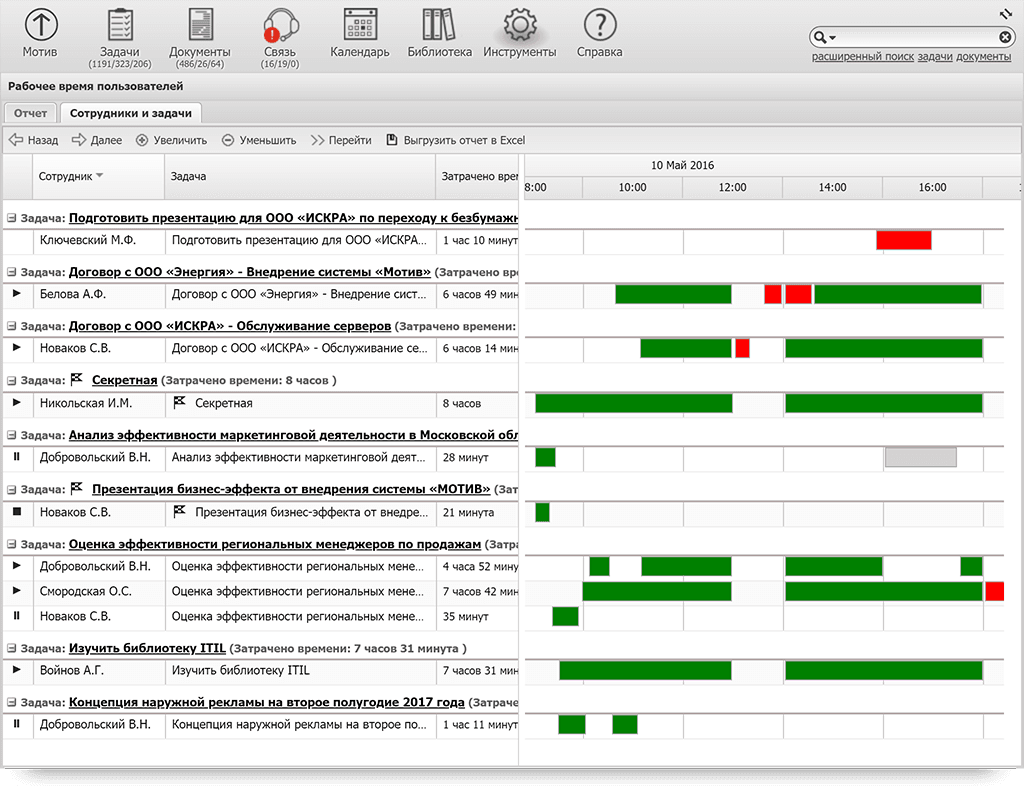Zoom out with the Уменьшить button
This screenshot has height=800, width=1024.
[259, 140]
